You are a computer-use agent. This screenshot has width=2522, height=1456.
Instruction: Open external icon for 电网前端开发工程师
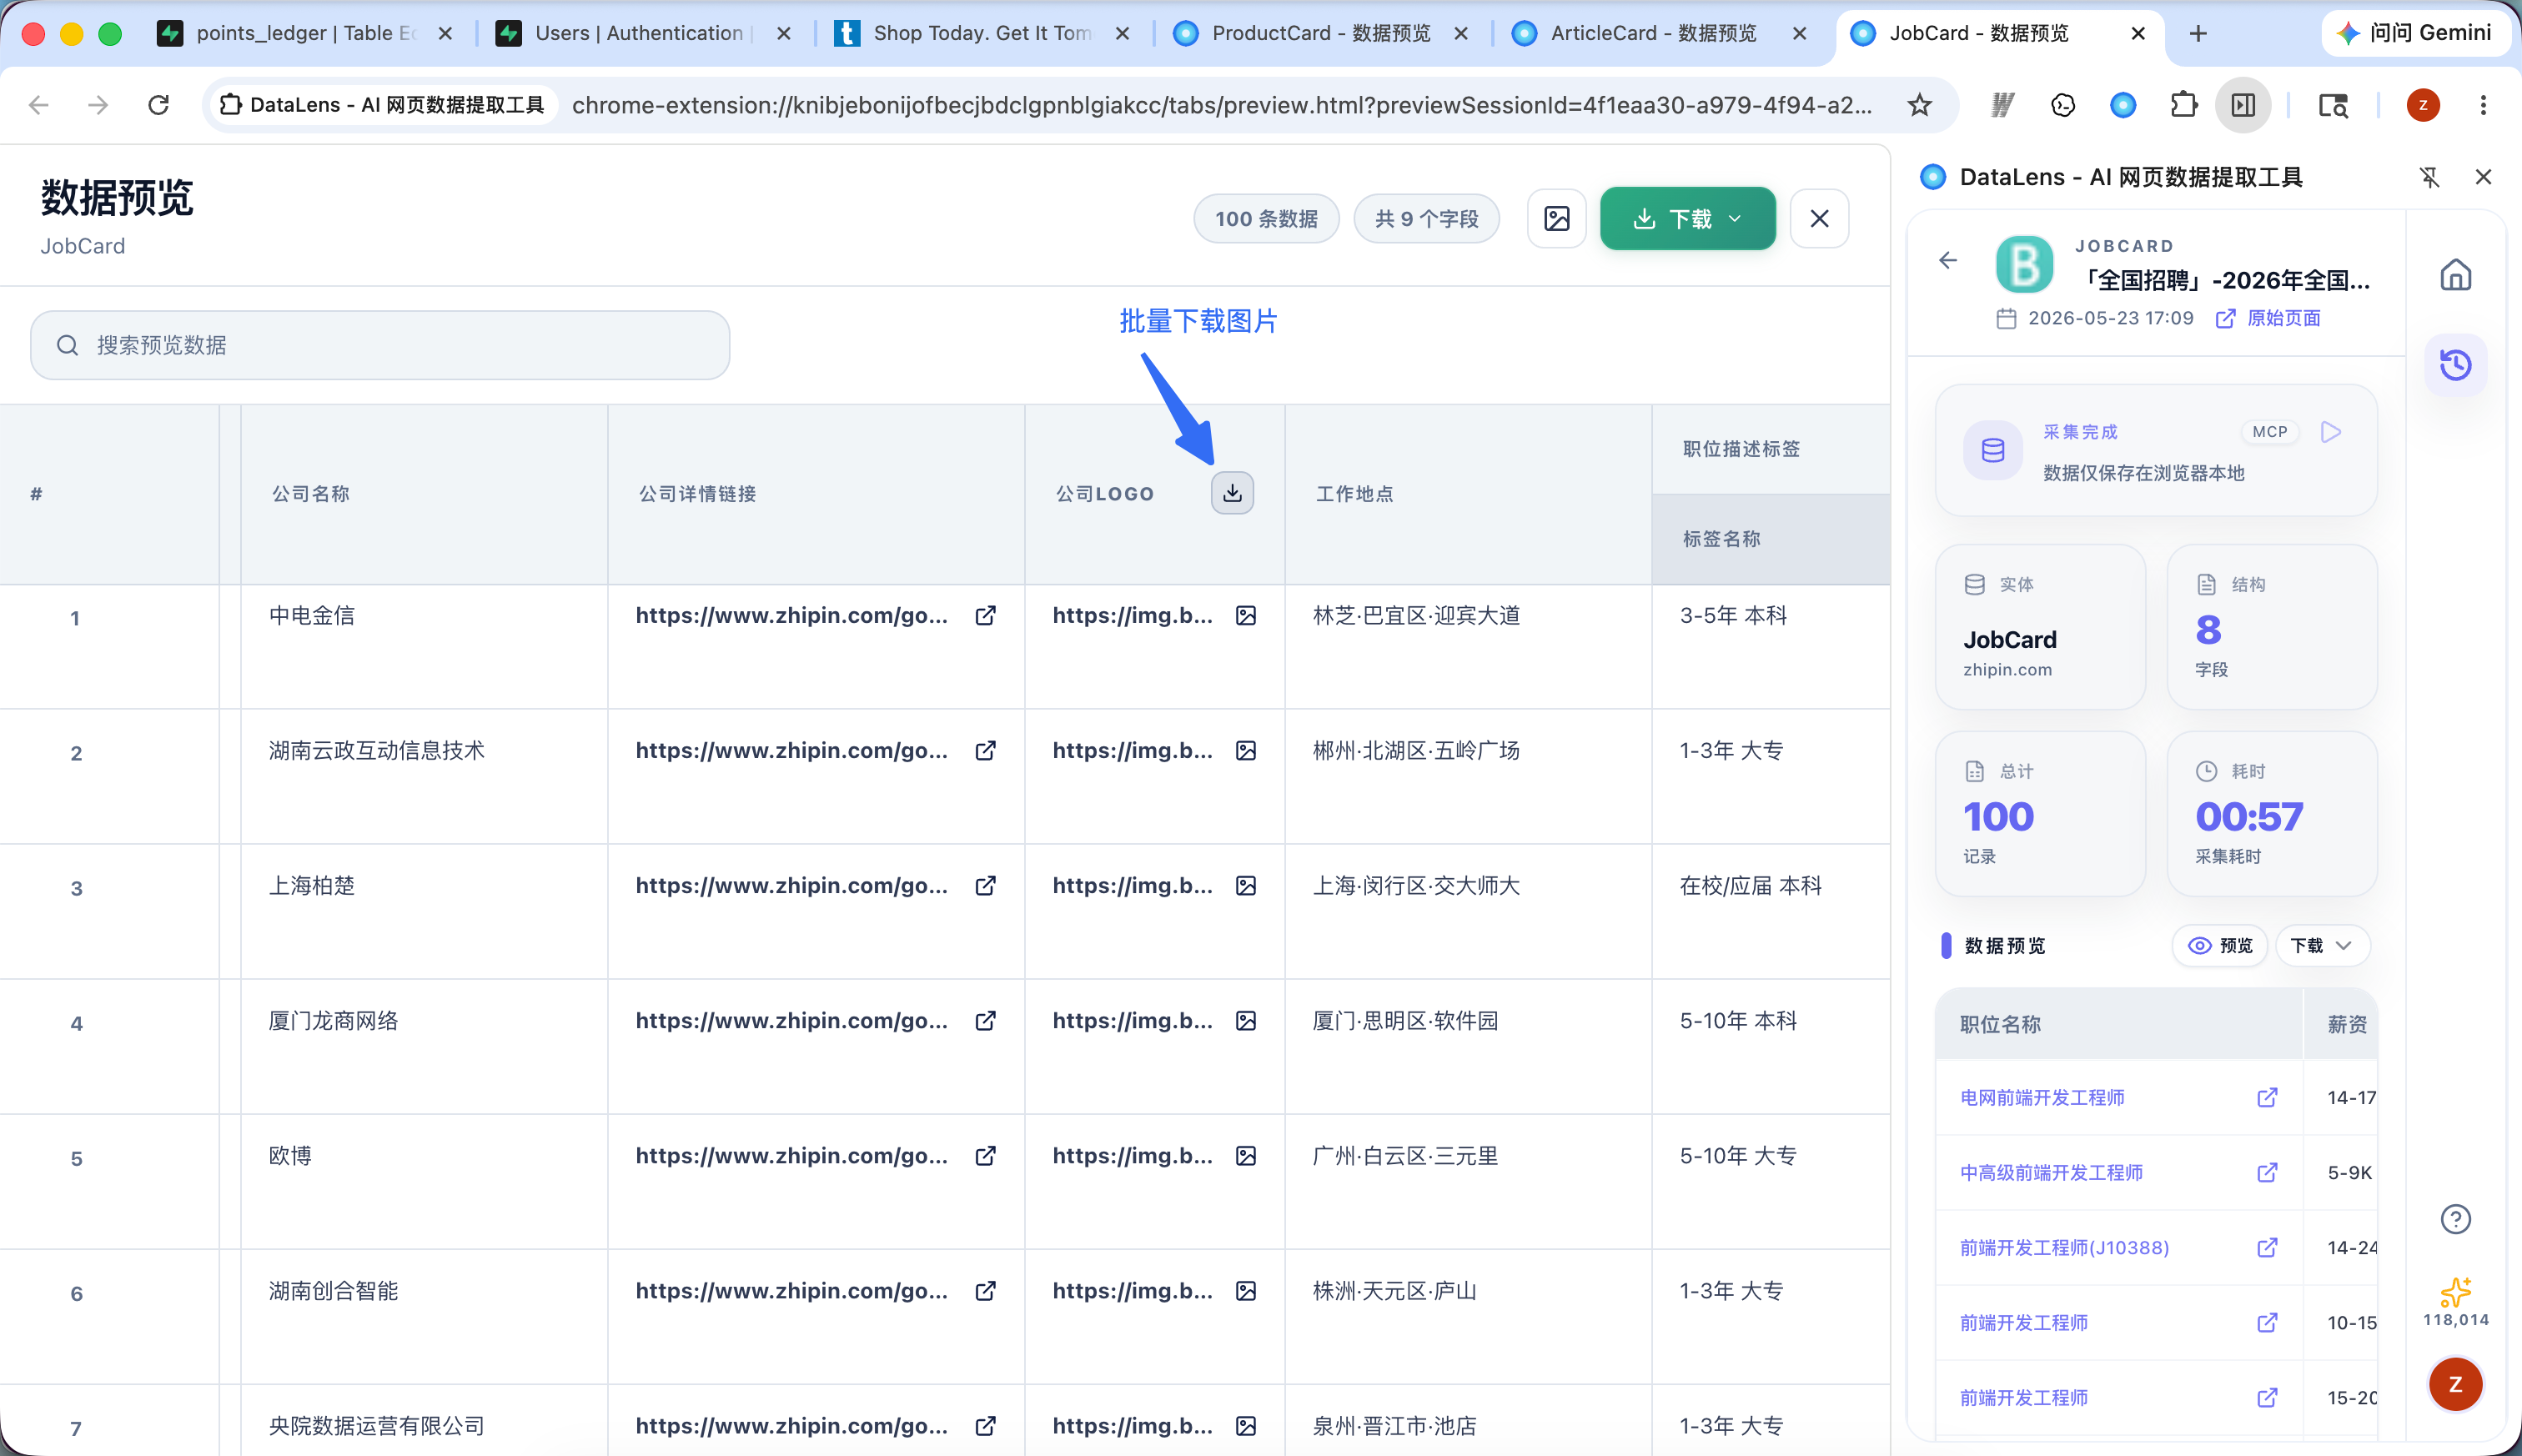(x=2267, y=1098)
